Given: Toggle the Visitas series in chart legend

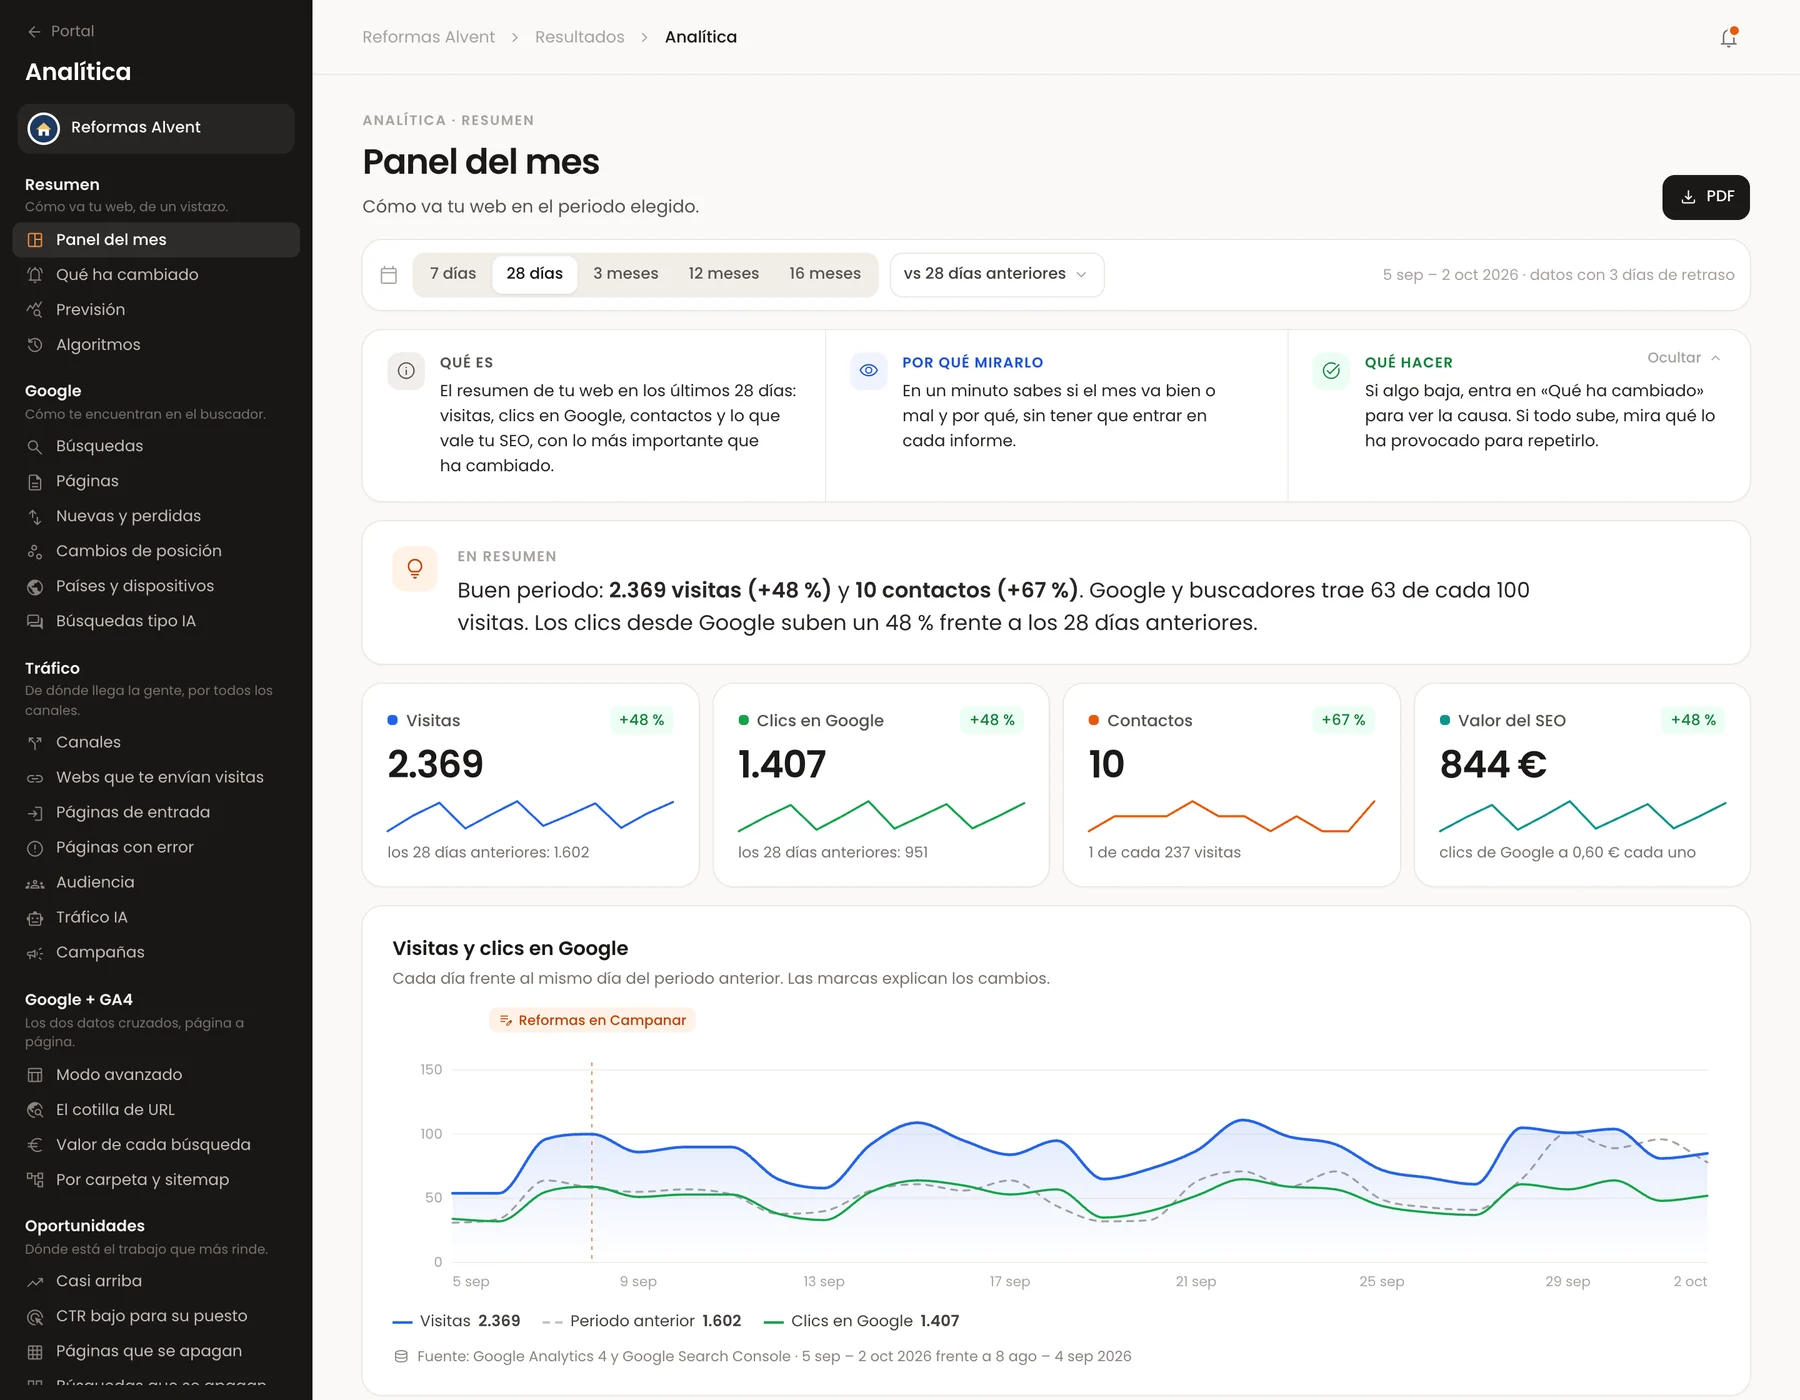Looking at the screenshot, I should [457, 1321].
